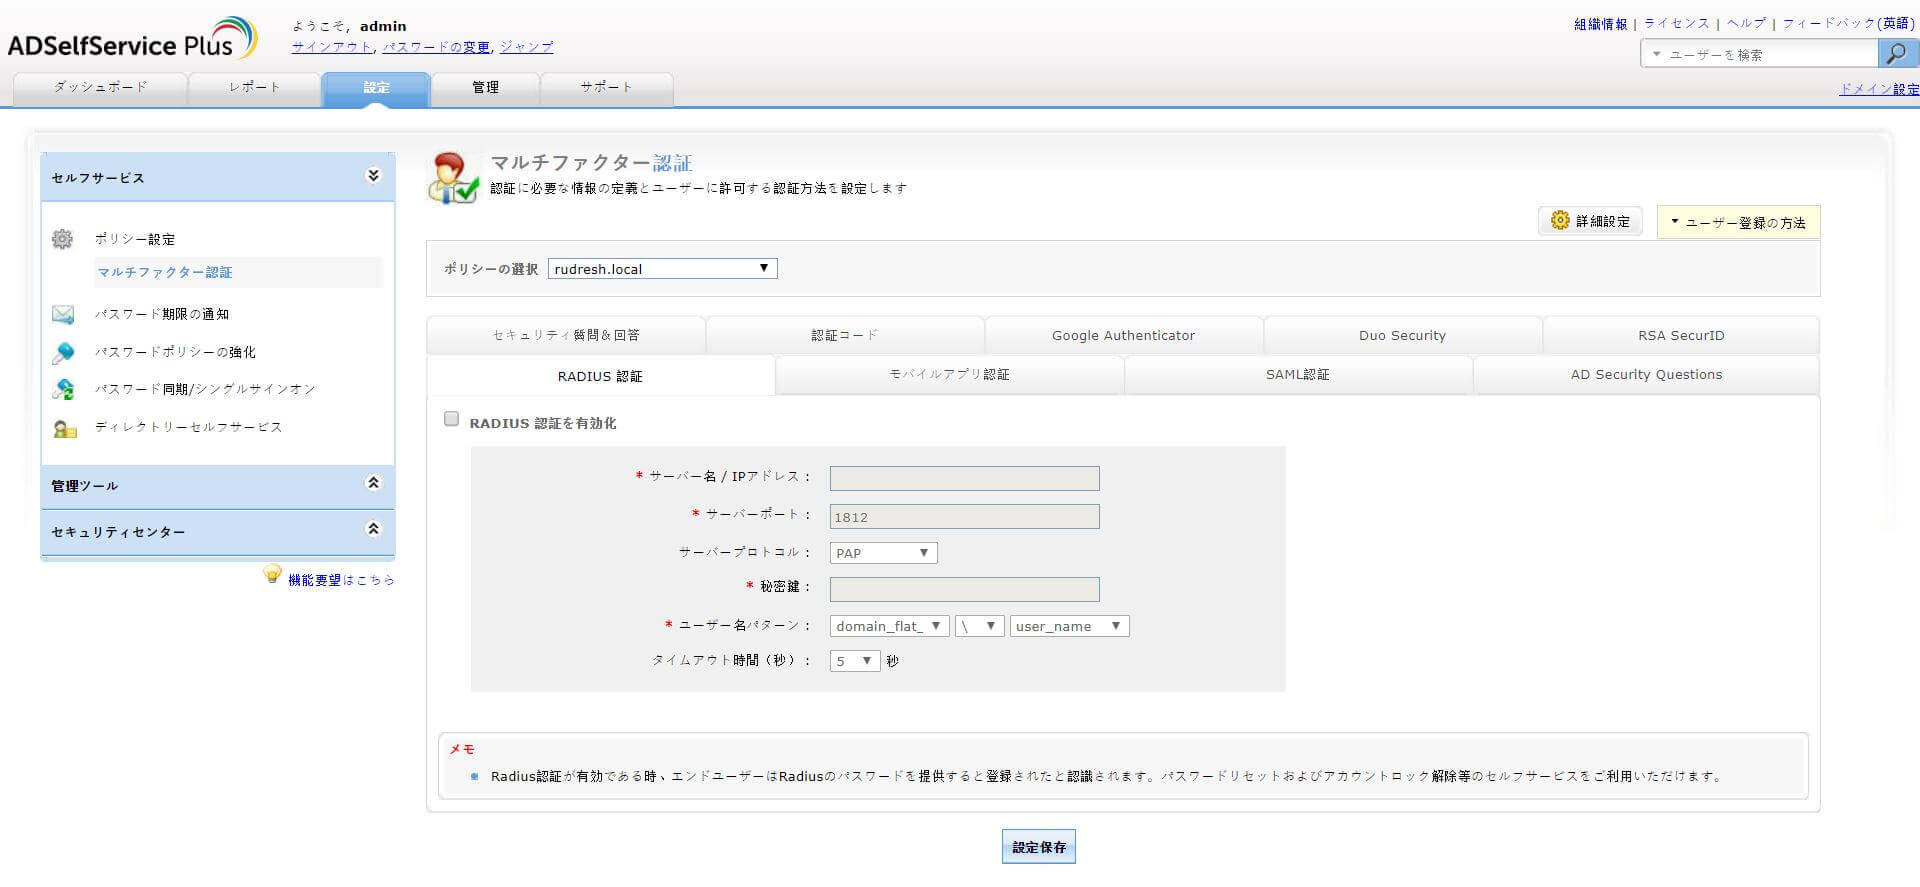Open the ユーザー登録の方法 dropdown
This screenshot has height=887, width=1920.
tap(1738, 222)
